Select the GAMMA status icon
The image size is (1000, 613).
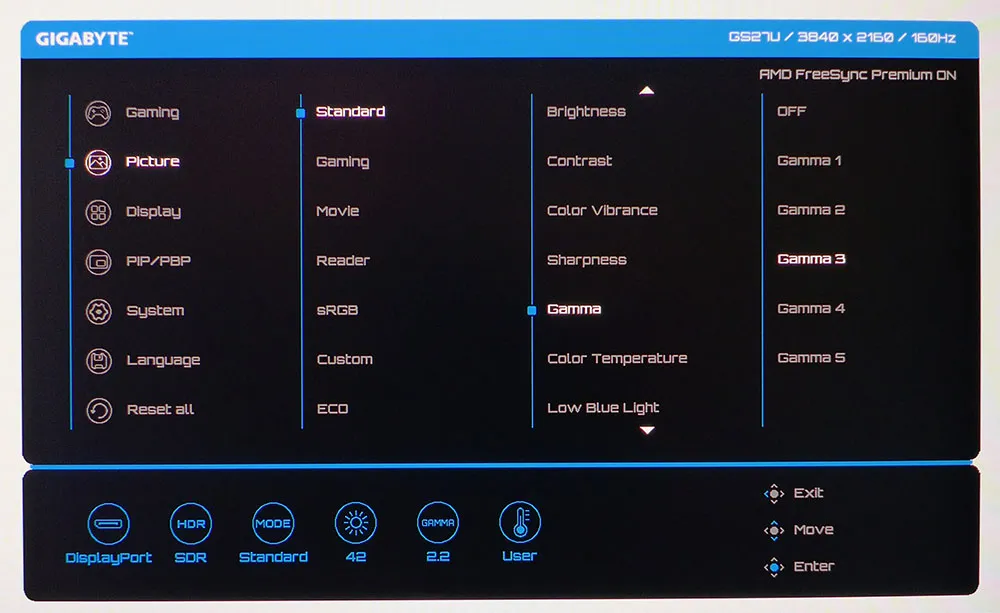(438, 523)
